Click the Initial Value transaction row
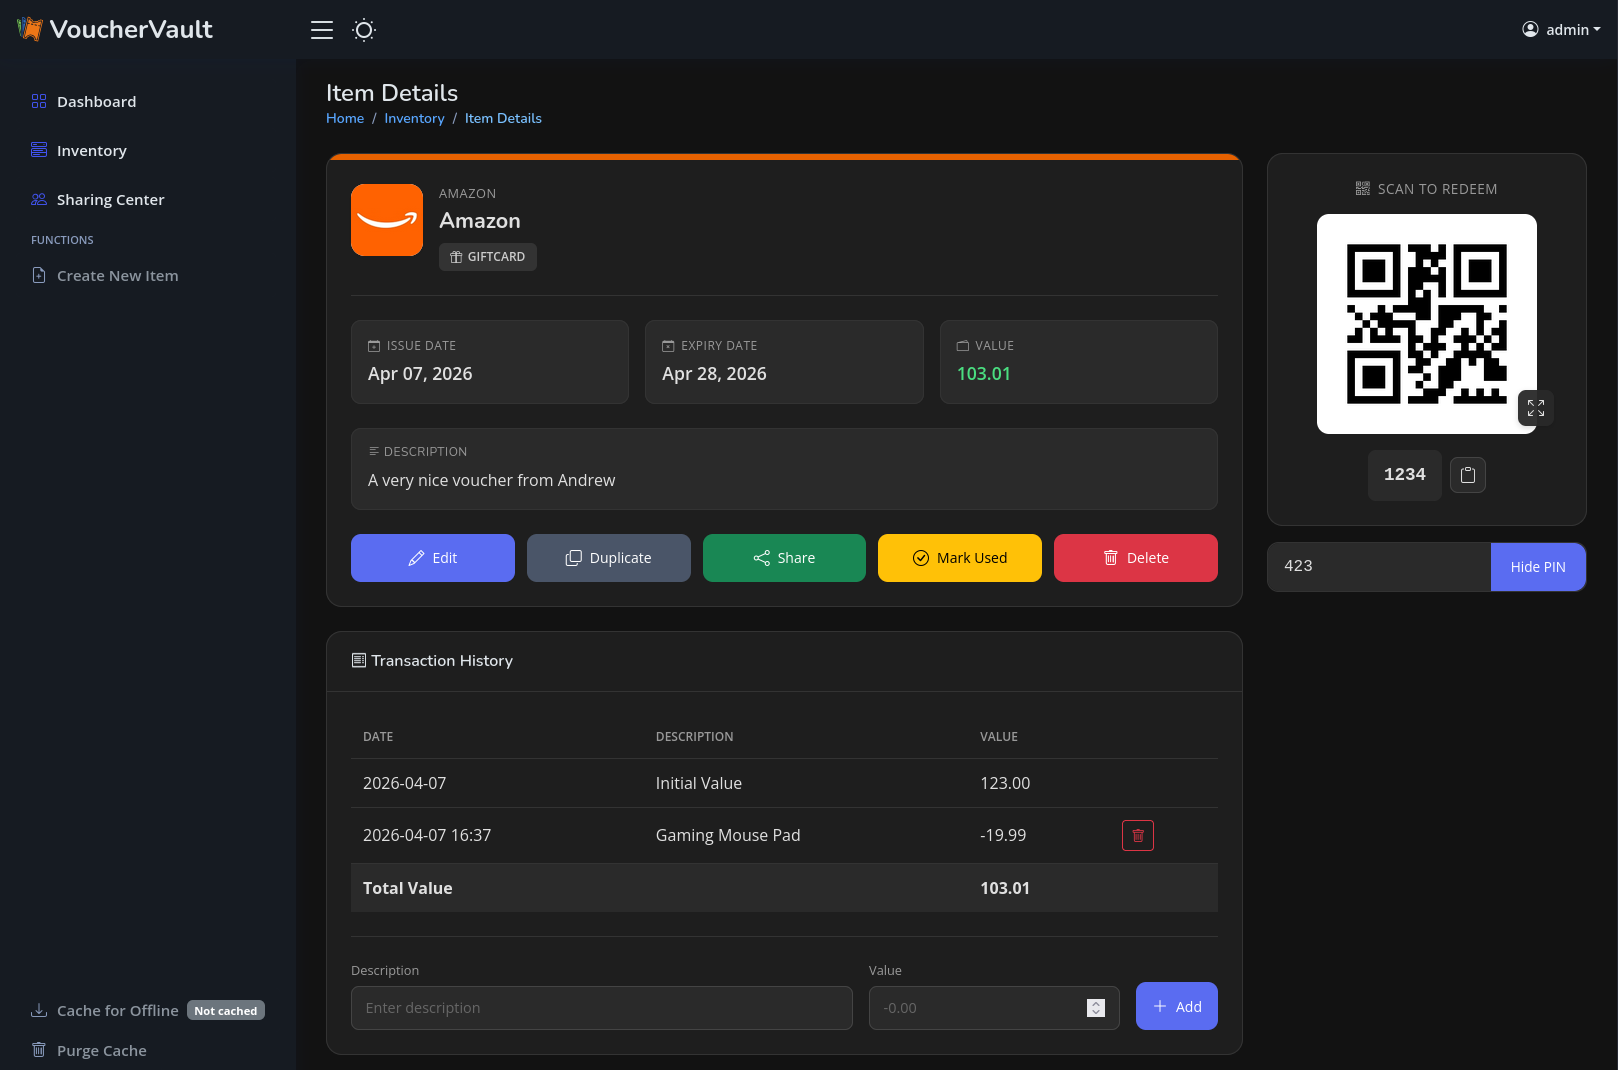1618x1070 pixels. tap(784, 783)
